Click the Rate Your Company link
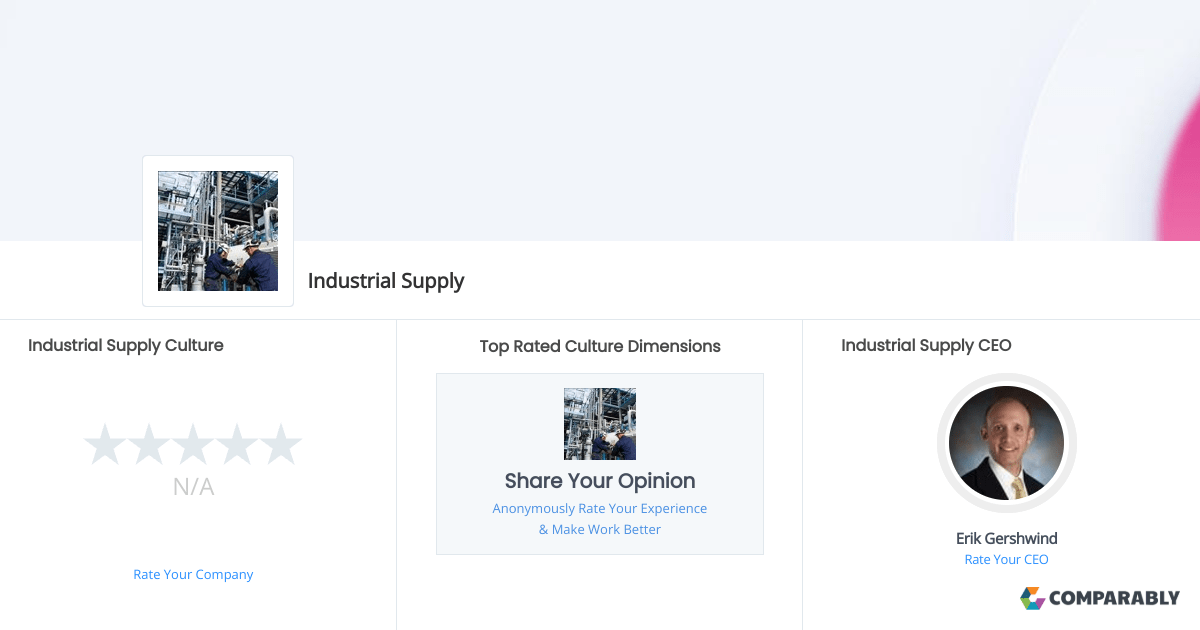Viewport: 1200px width, 630px height. (193, 574)
